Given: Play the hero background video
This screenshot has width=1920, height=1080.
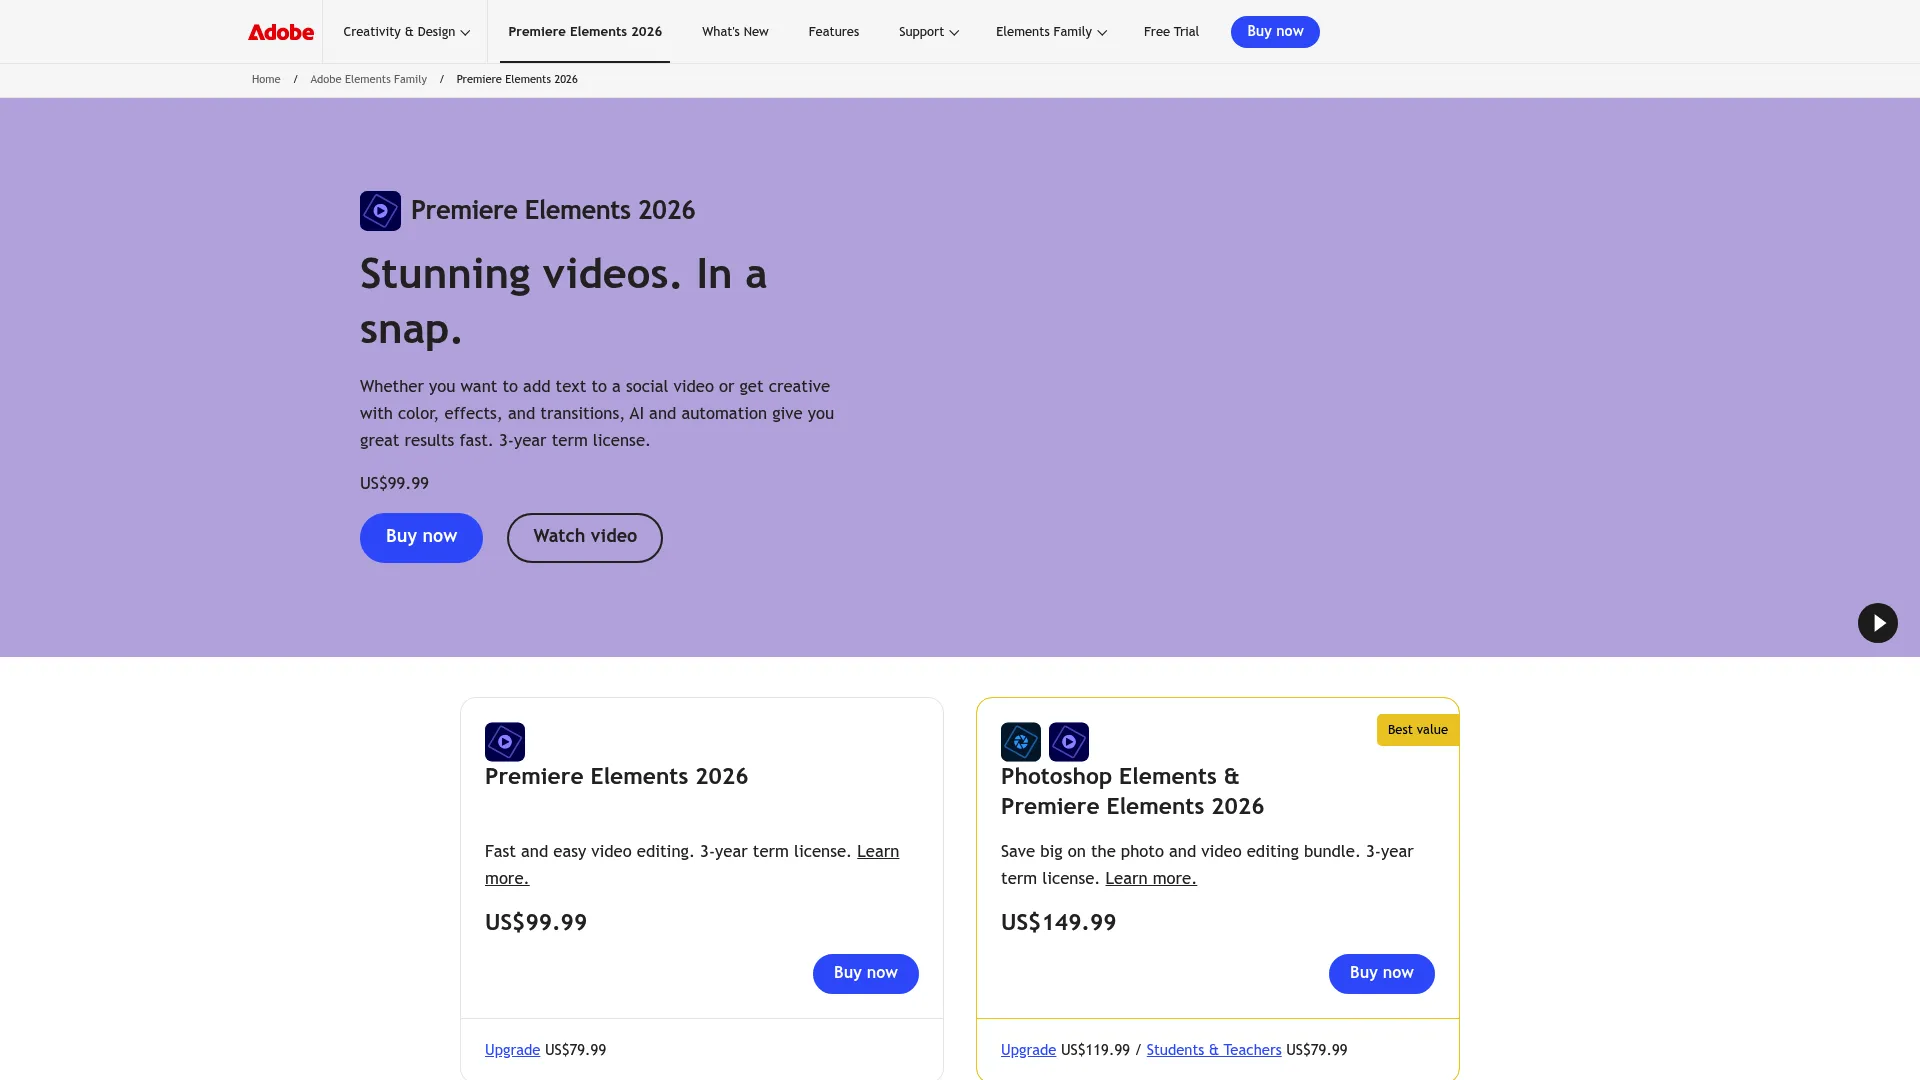Looking at the screenshot, I should pos(1877,623).
